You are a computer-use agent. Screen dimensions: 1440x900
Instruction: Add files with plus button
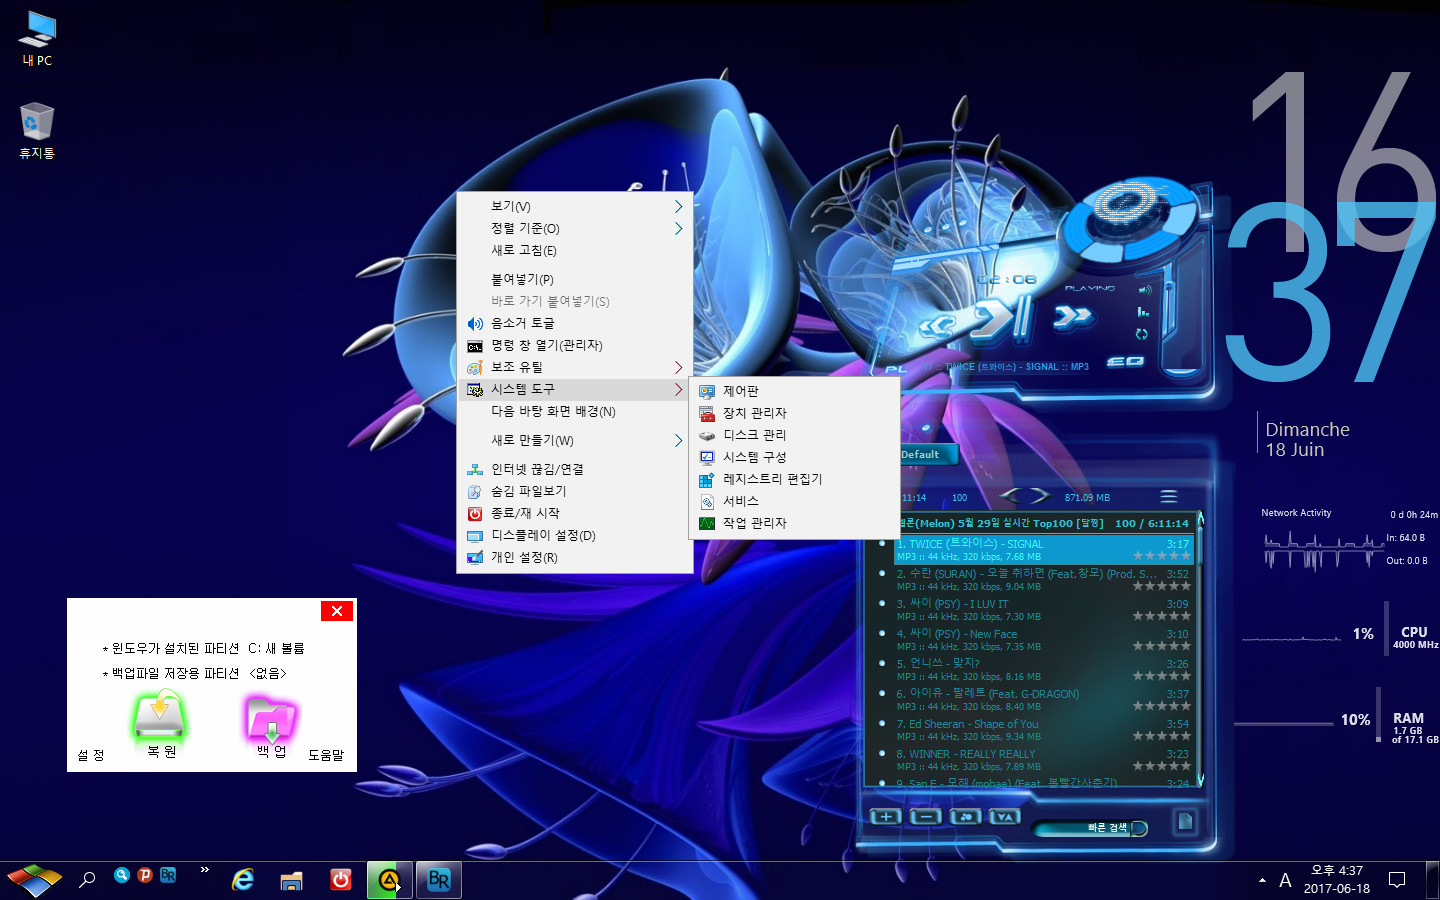[x=886, y=816]
